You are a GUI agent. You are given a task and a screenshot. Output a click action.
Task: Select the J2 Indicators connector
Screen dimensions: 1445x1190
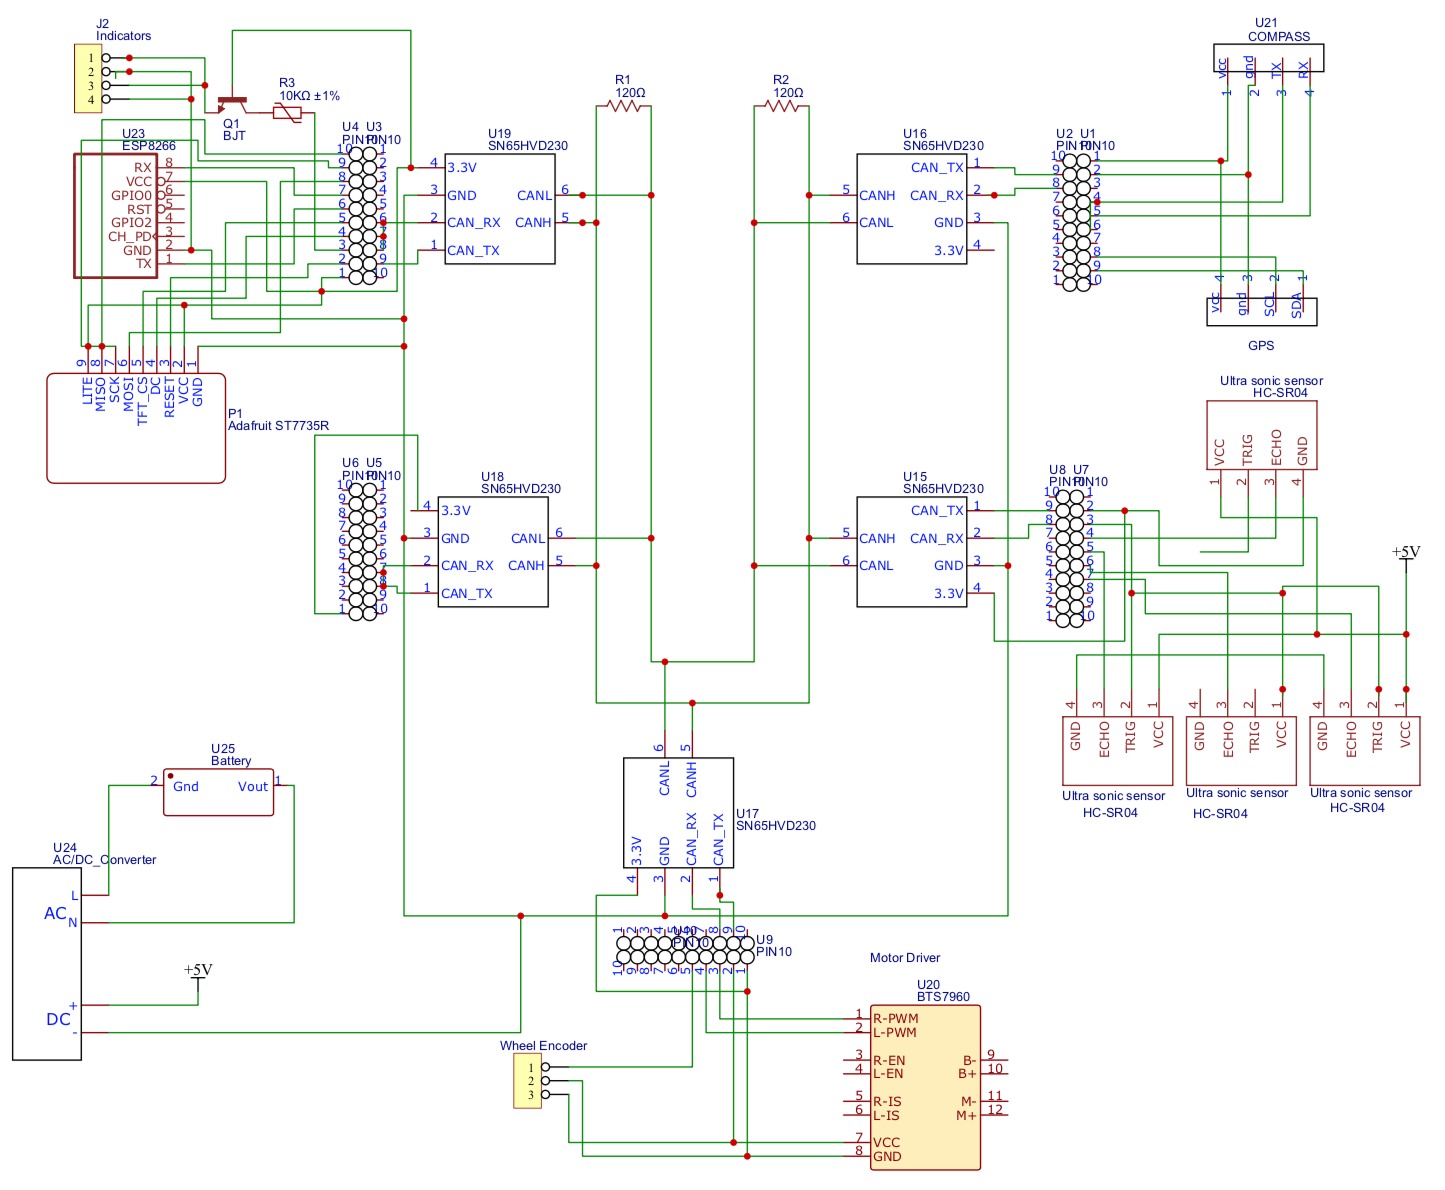tap(88, 78)
